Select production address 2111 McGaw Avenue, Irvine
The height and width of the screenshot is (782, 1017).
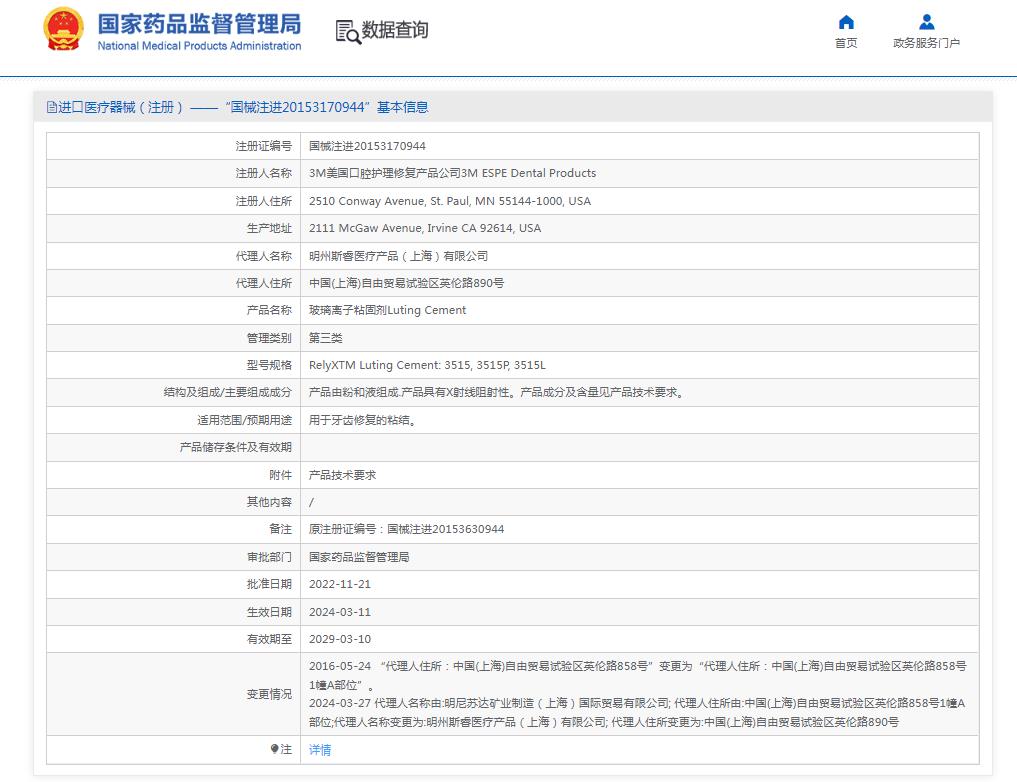click(425, 228)
